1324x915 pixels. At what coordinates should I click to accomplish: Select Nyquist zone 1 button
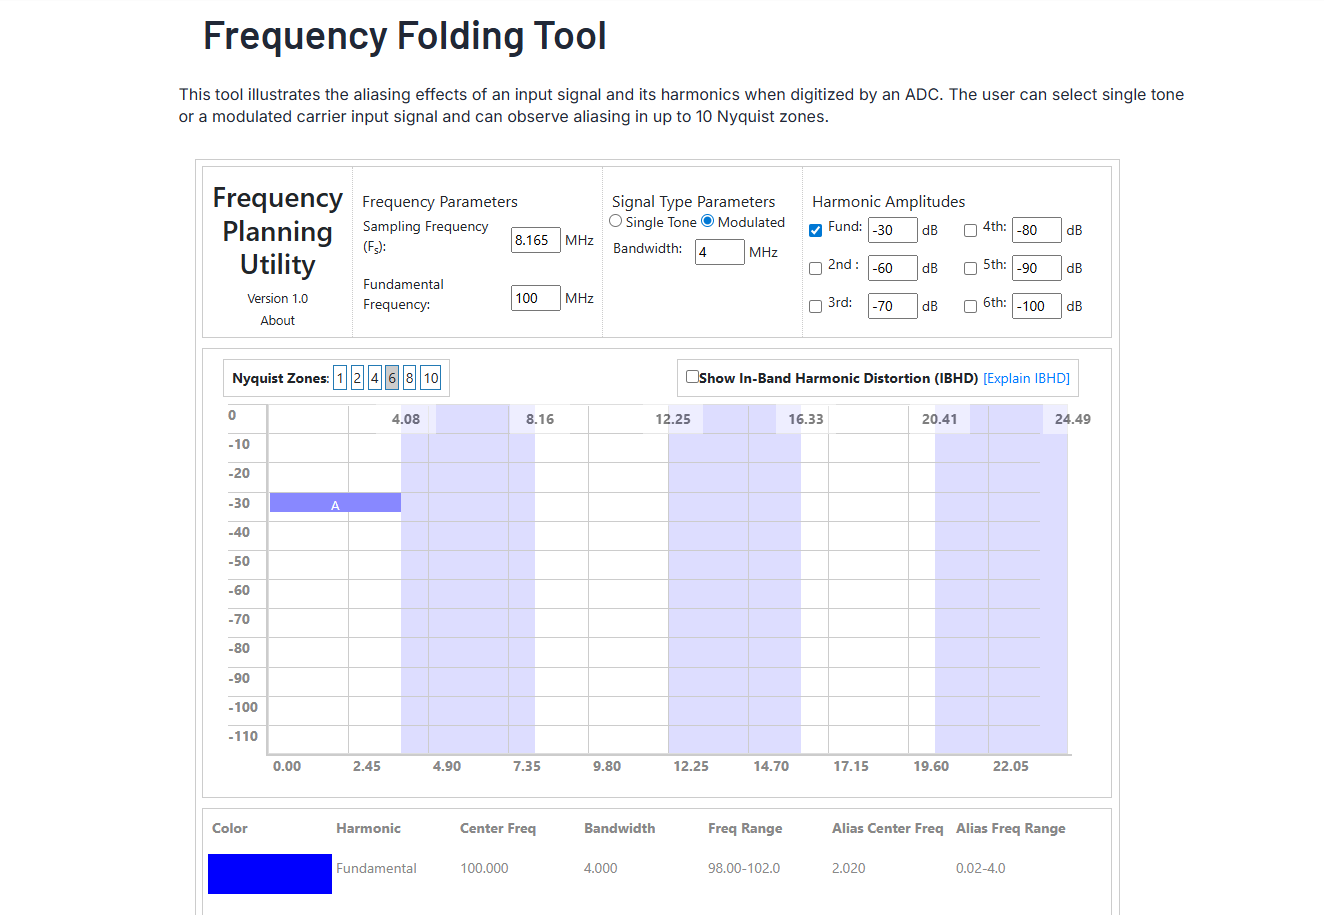(340, 378)
